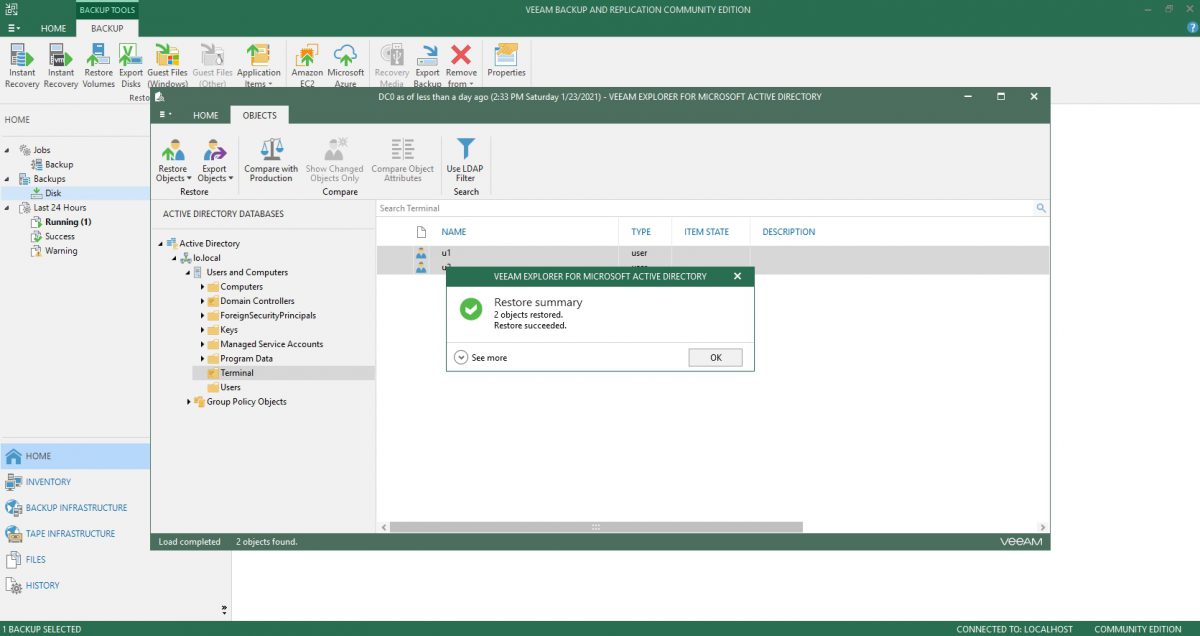Click the Restore Volumes icon

tap(98, 63)
